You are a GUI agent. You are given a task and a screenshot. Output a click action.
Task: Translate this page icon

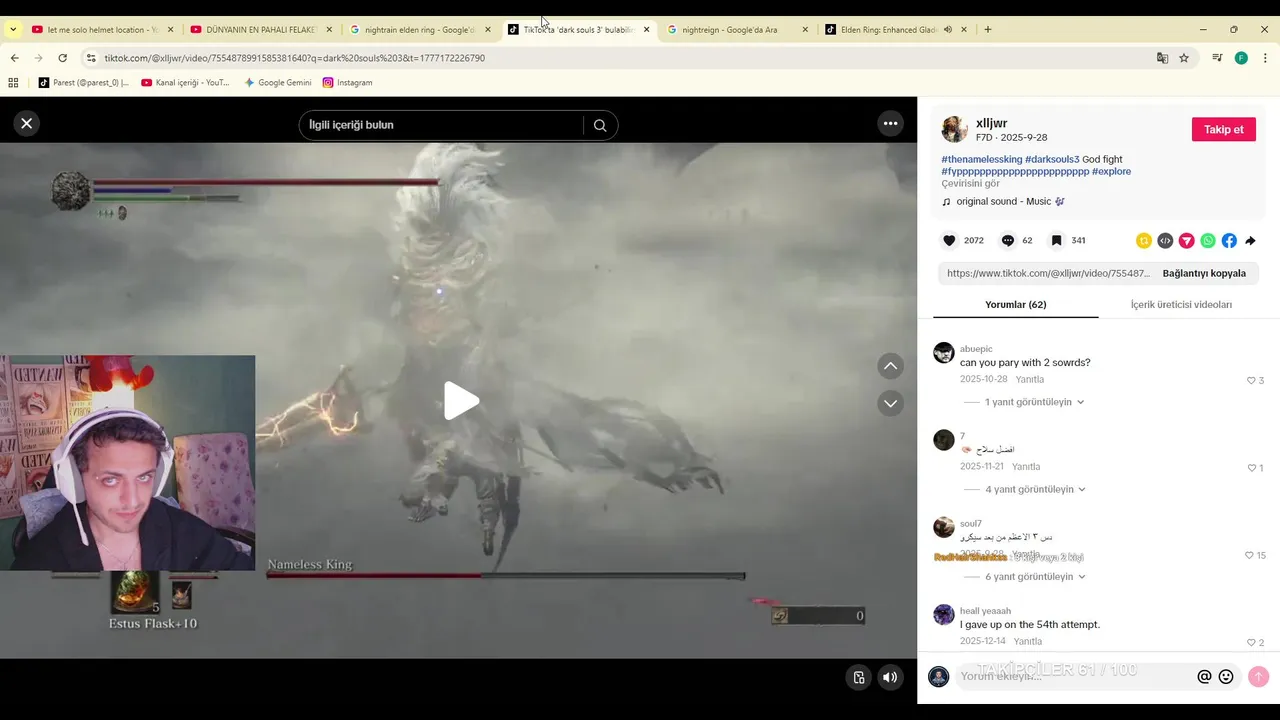coord(1162,58)
